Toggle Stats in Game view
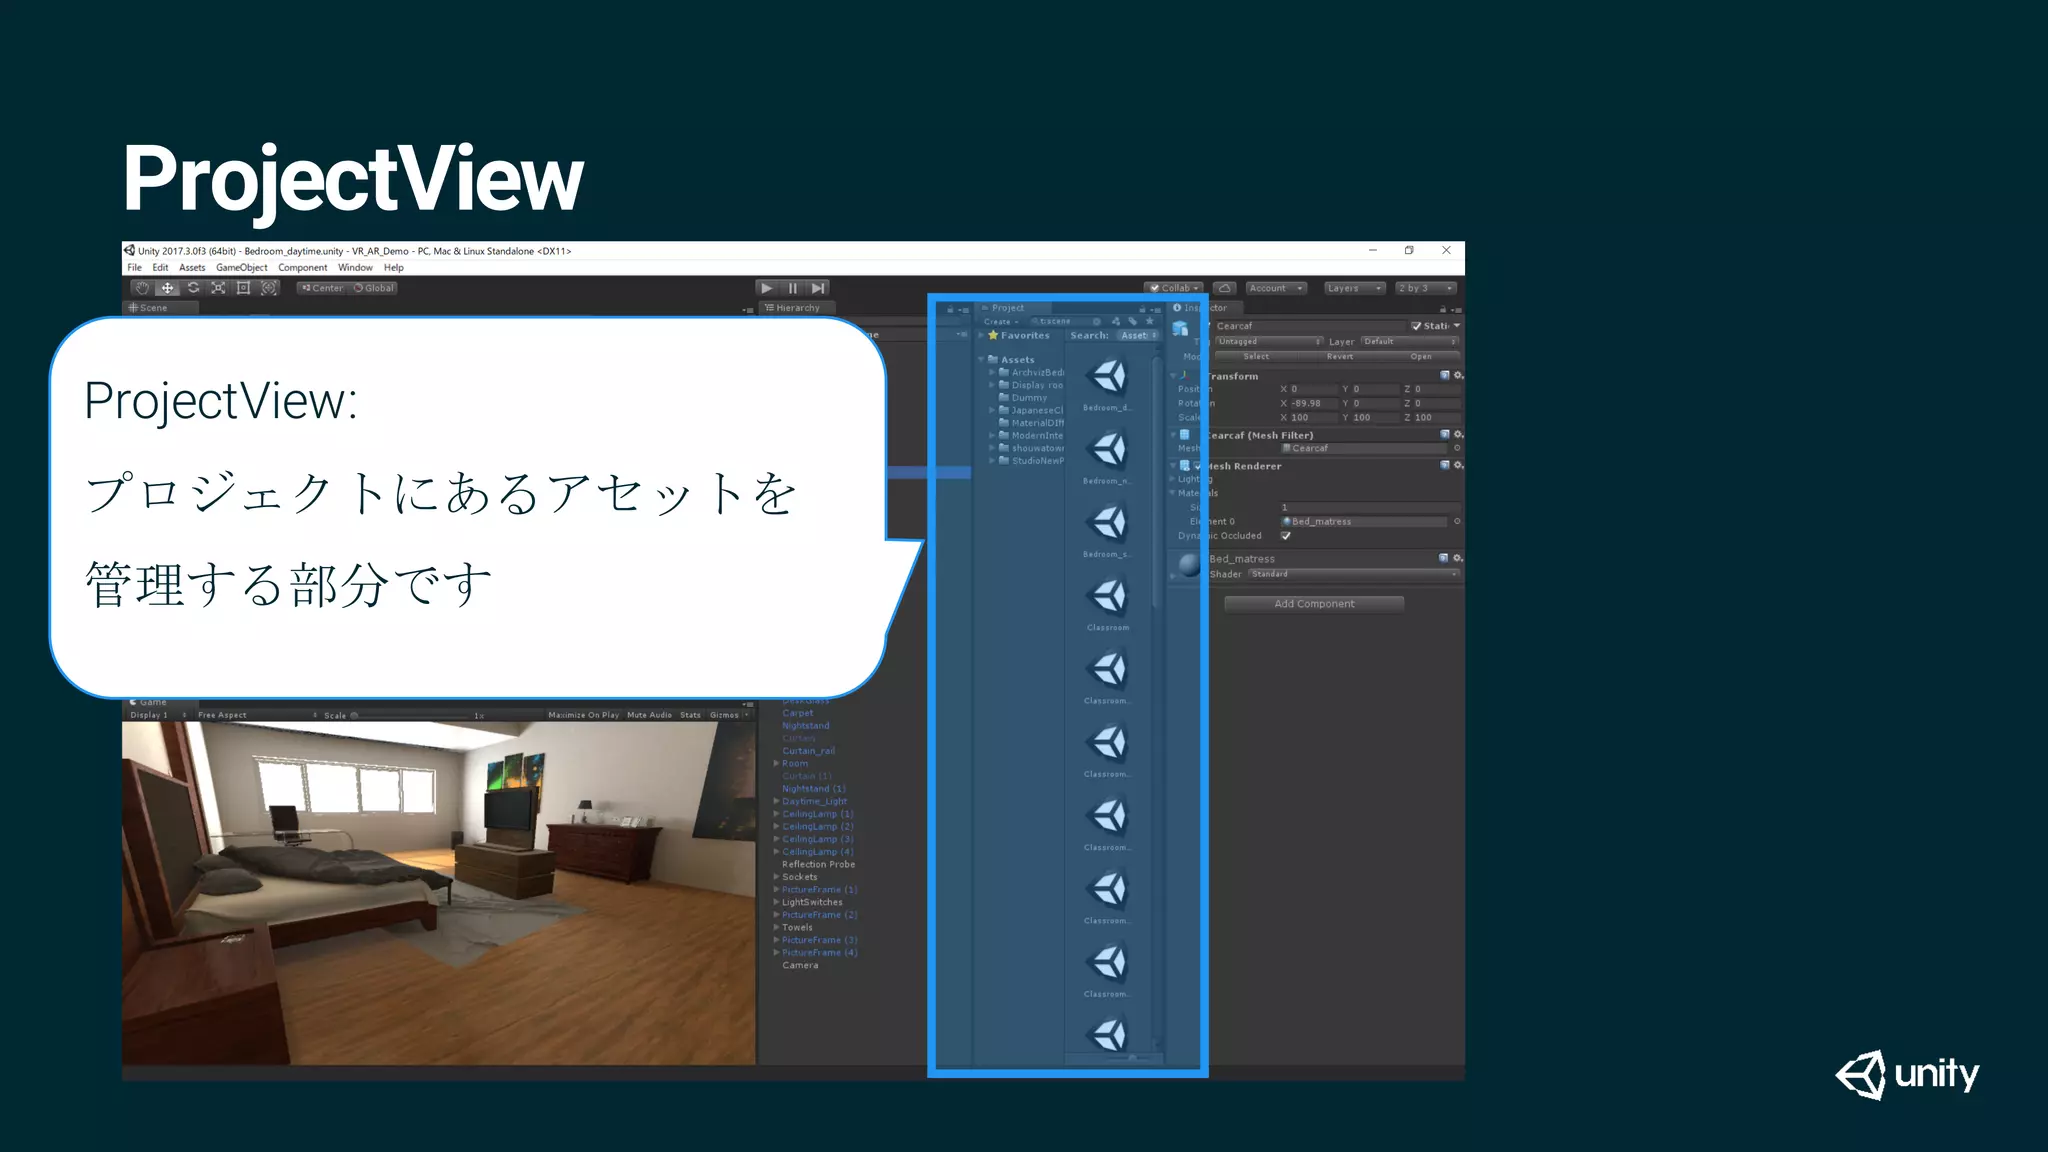Viewport: 2048px width, 1152px height. click(690, 715)
